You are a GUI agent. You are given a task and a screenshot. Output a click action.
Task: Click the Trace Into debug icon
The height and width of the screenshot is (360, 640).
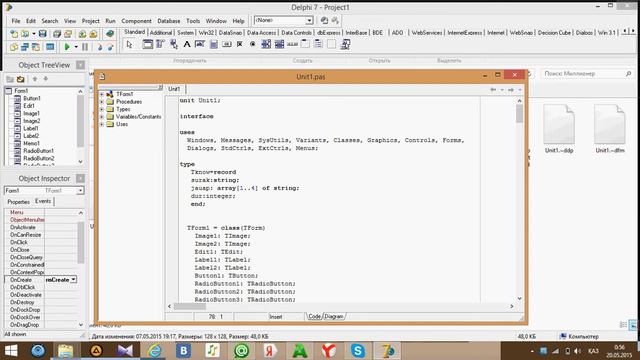click(100, 47)
